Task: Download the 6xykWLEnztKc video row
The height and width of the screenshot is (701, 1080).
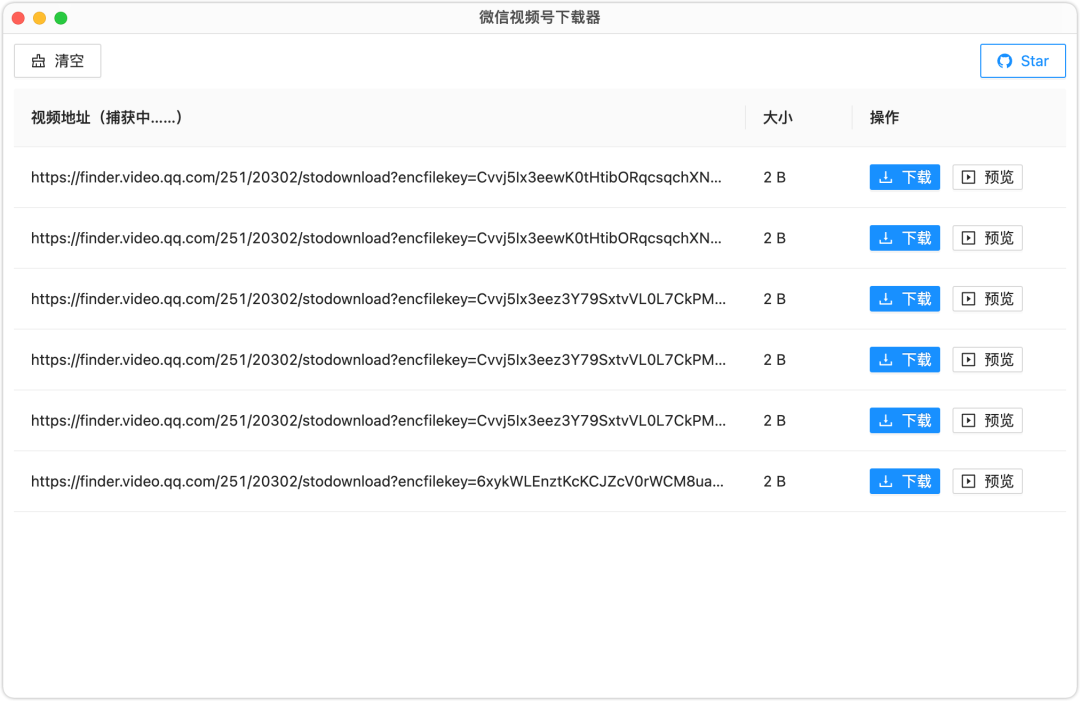Action: pyautogui.click(x=904, y=481)
